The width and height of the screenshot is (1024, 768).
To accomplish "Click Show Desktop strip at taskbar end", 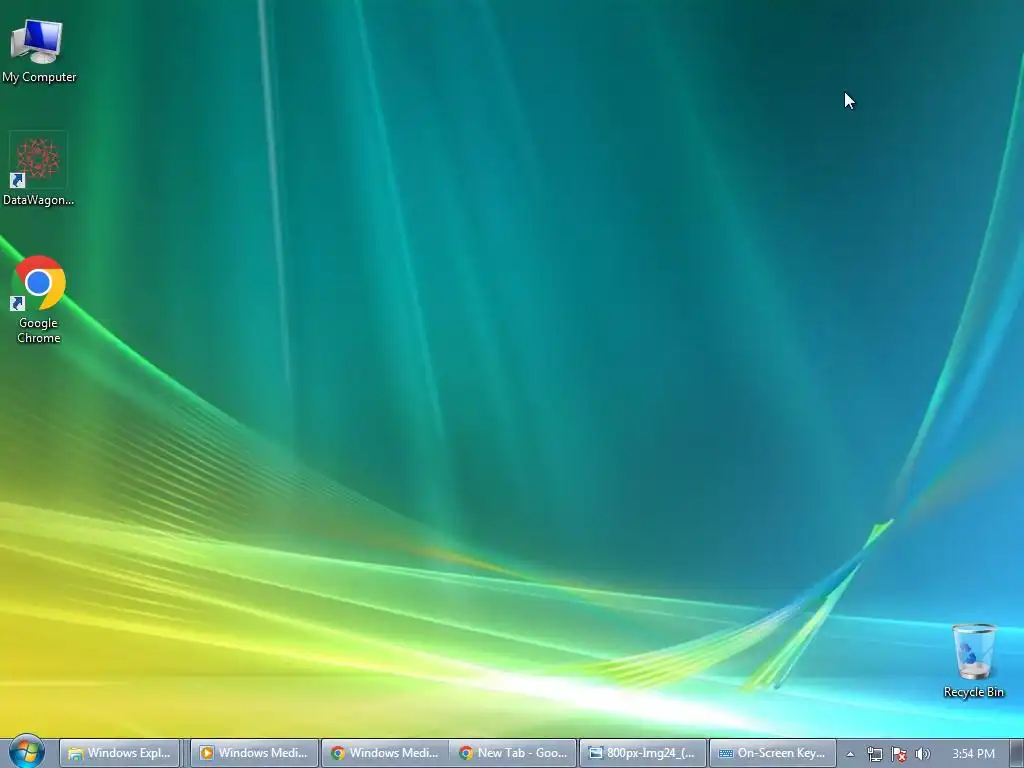I will click(1017, 753).
